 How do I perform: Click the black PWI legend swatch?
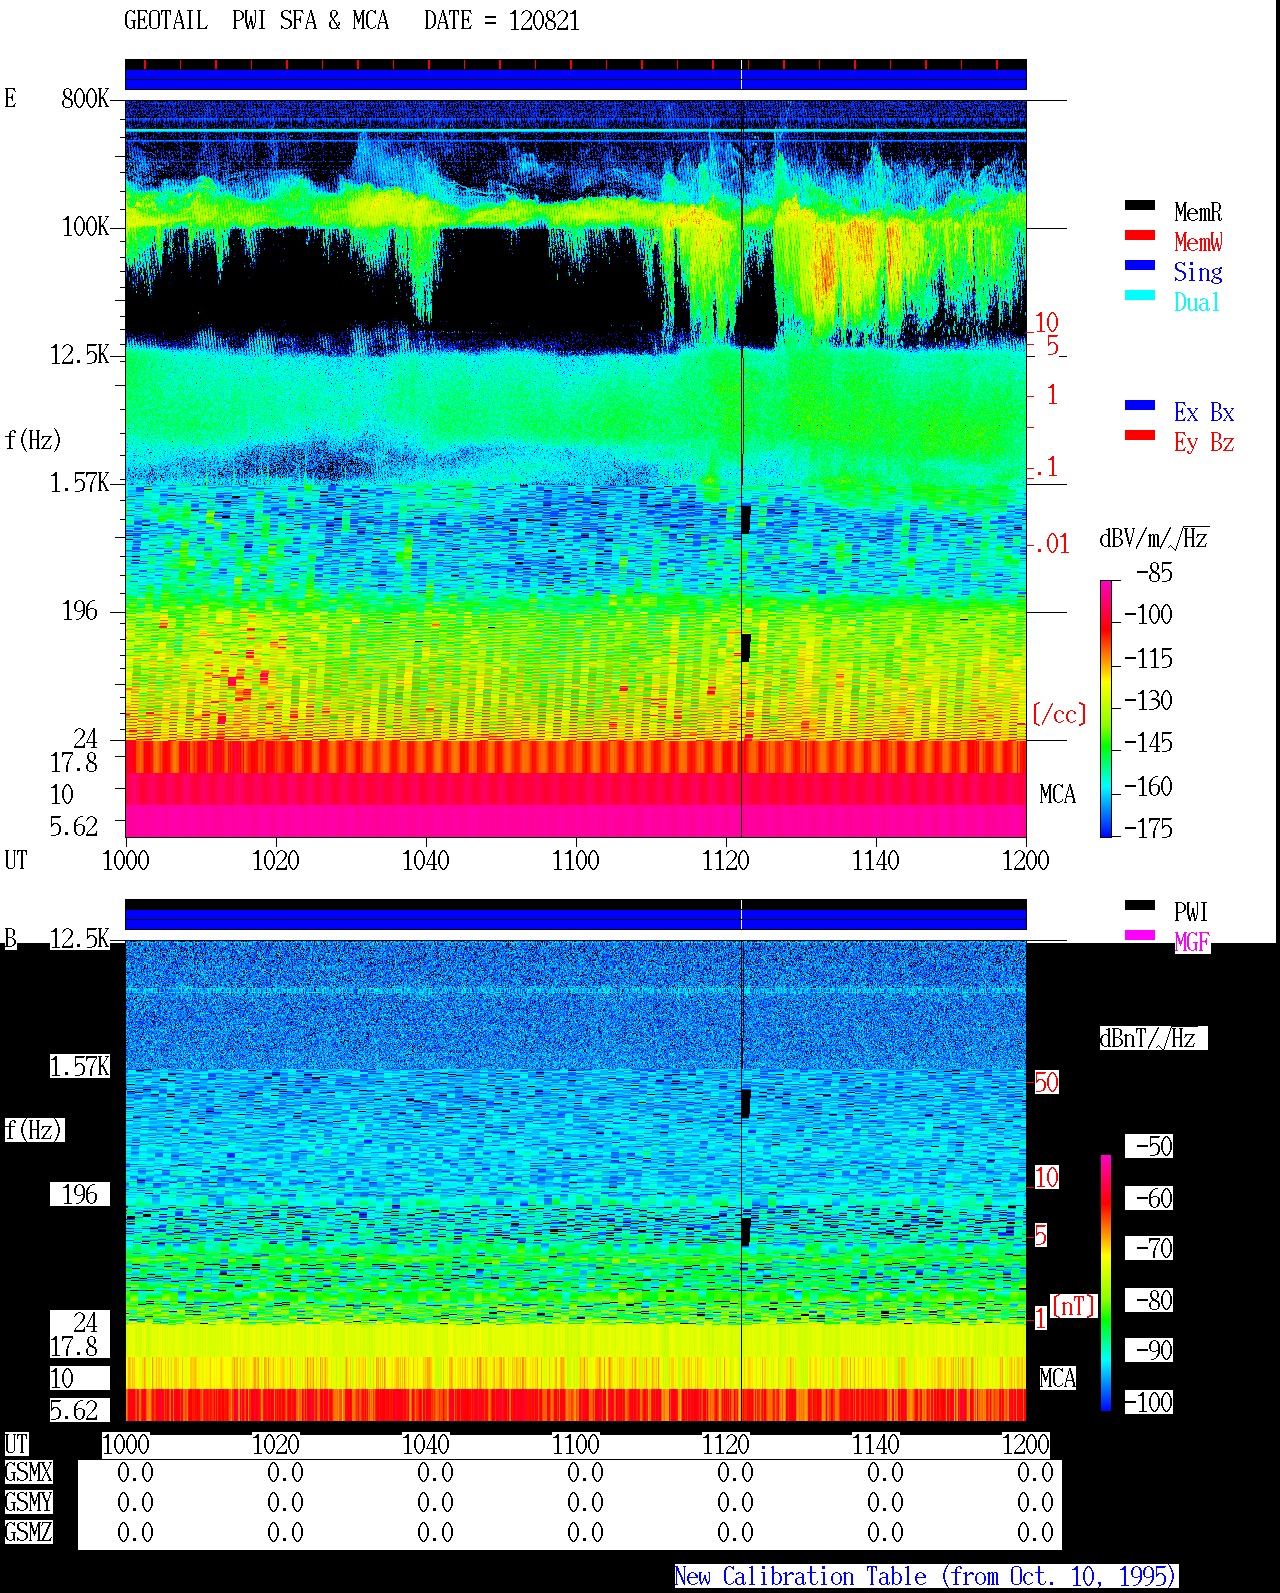(x=1140, y=906)
